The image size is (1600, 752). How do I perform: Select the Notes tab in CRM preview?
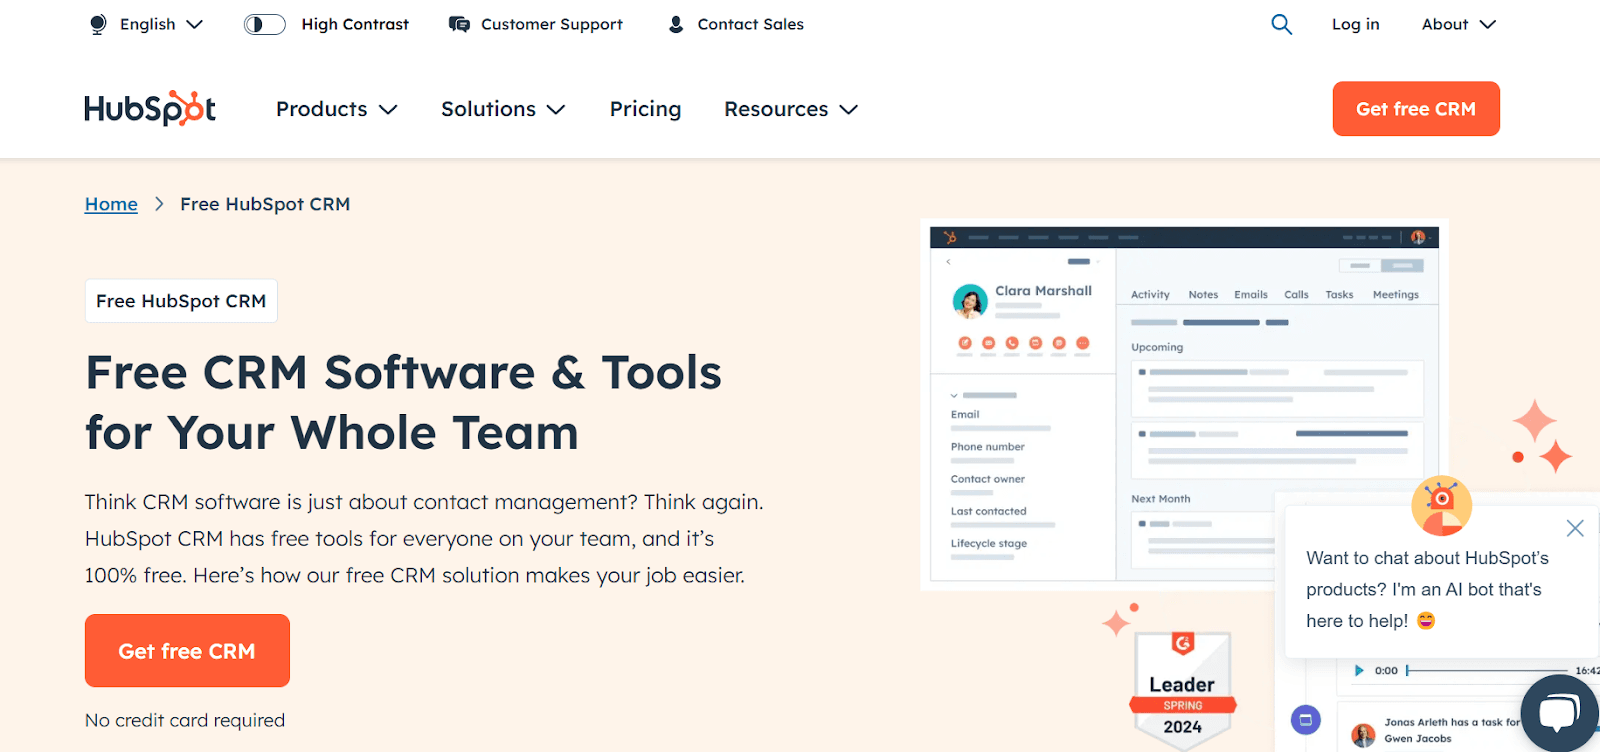[x=1203, y=295]
